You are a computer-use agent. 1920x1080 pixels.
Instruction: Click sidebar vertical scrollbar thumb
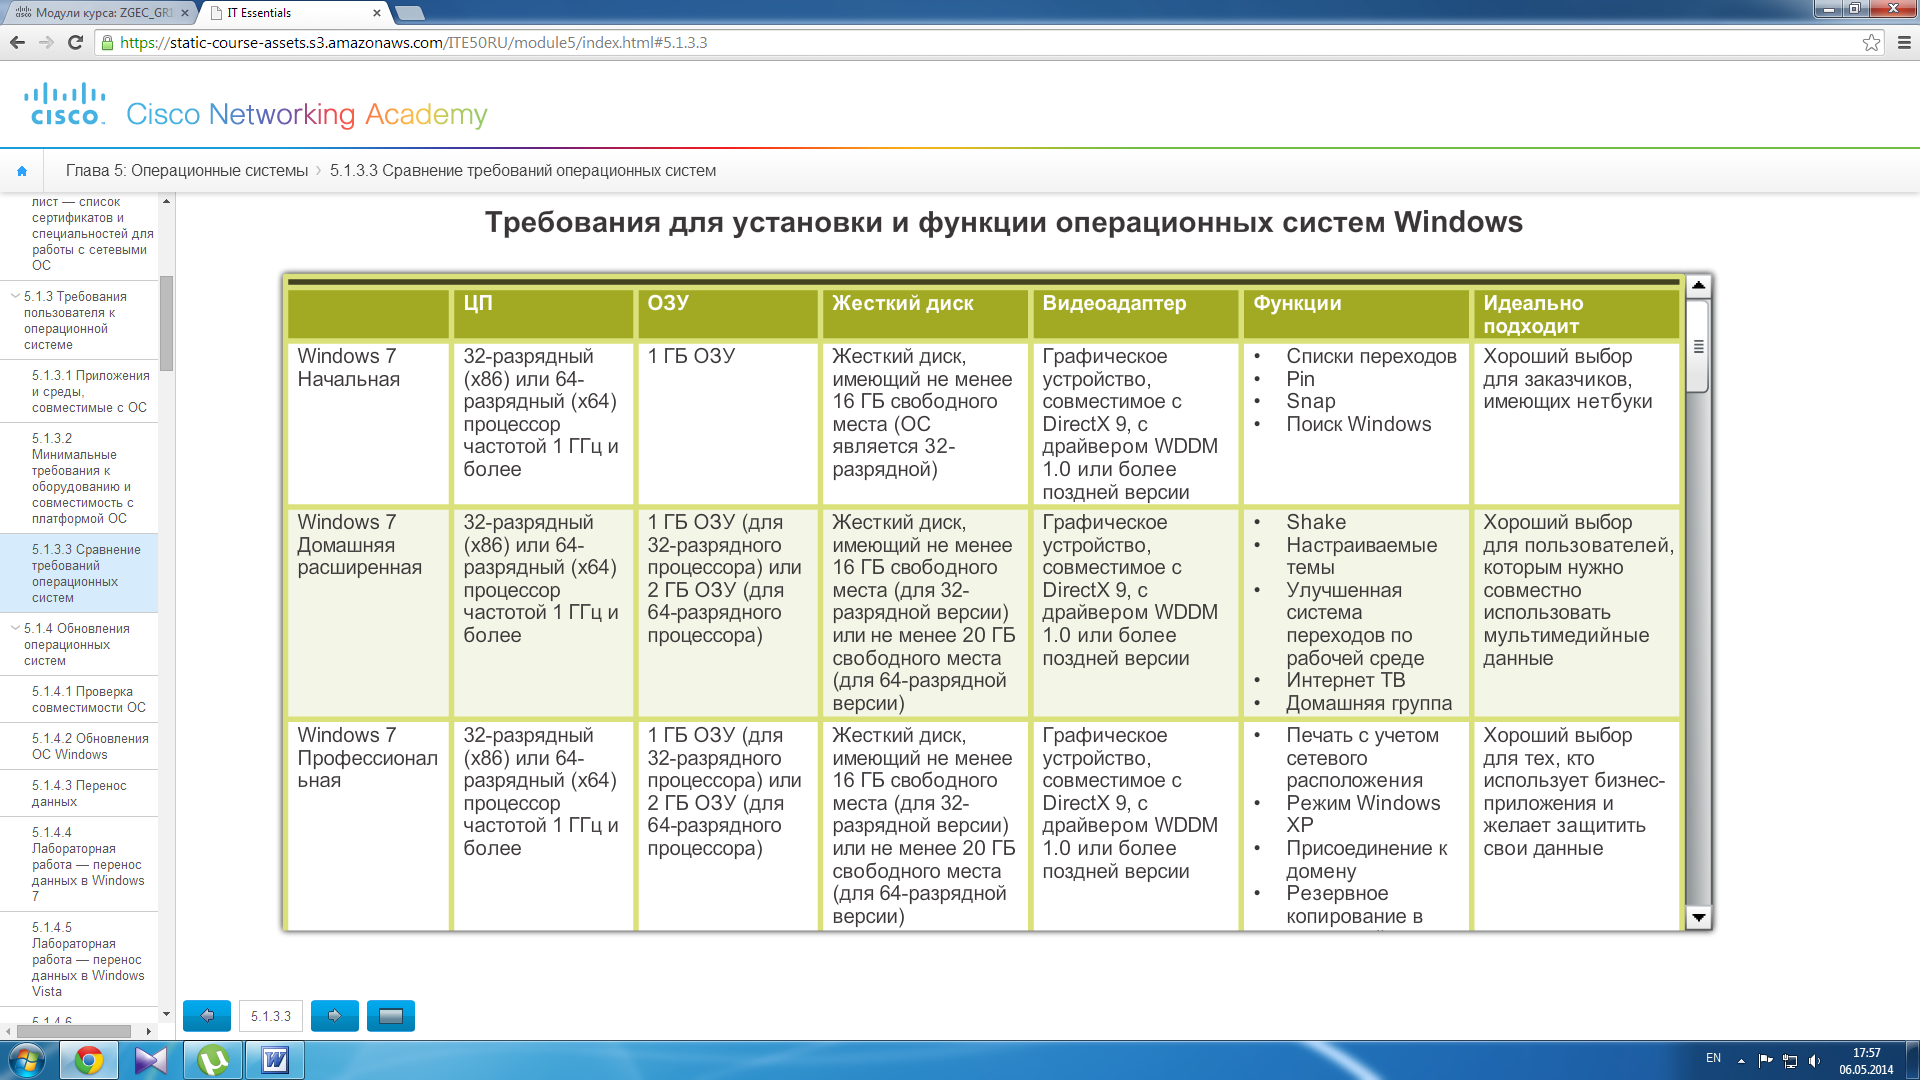click(167, 323)
